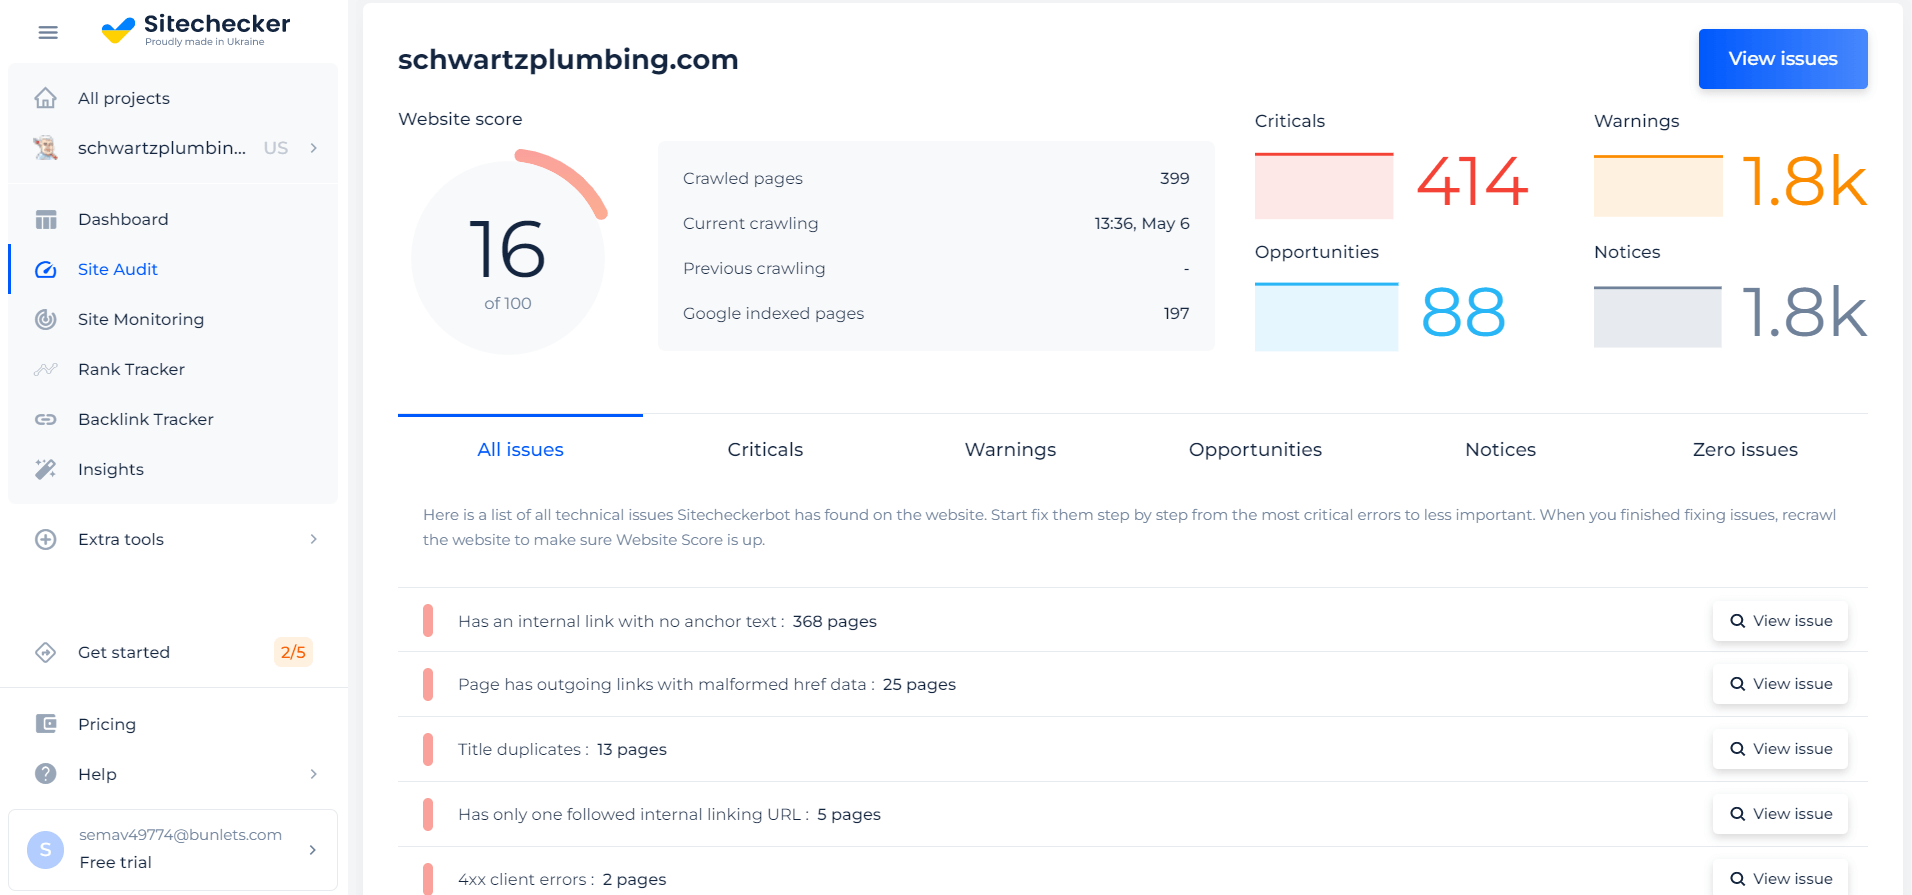This screenshot has height=895, width=1912.
Task: Click the Backlink Tracker chain icon
Action: [x=46, y=419]
